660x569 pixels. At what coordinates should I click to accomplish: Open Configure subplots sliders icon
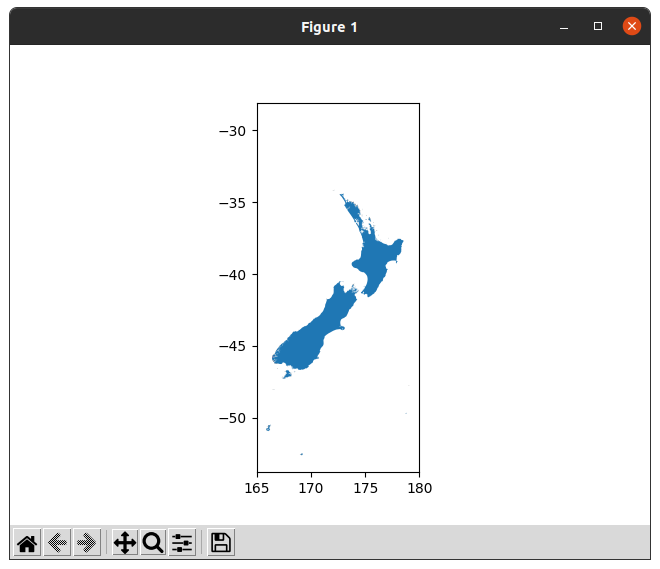click(182, 542)
